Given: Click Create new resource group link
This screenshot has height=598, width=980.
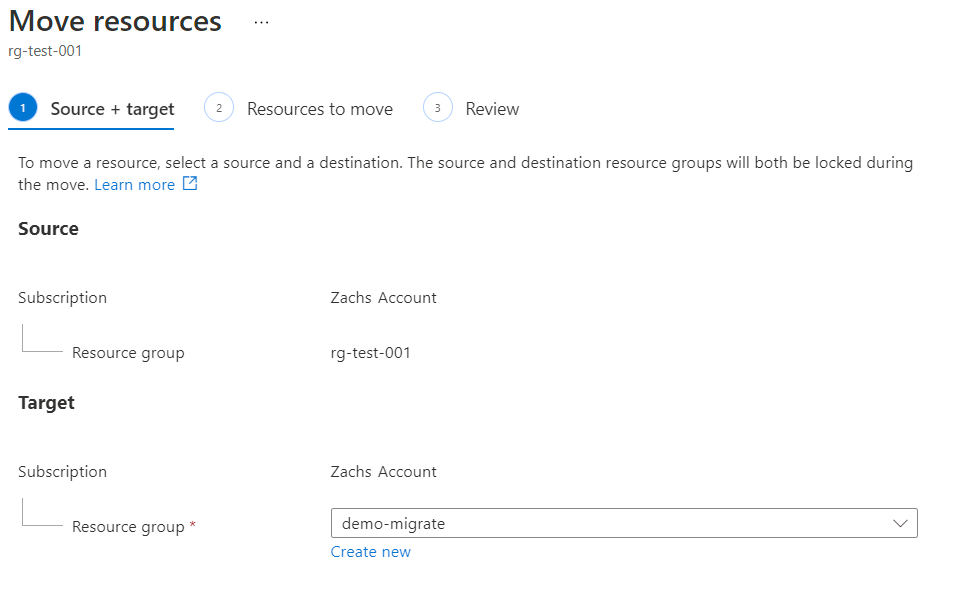Looking at the screenshot, I should coord(371,552).
